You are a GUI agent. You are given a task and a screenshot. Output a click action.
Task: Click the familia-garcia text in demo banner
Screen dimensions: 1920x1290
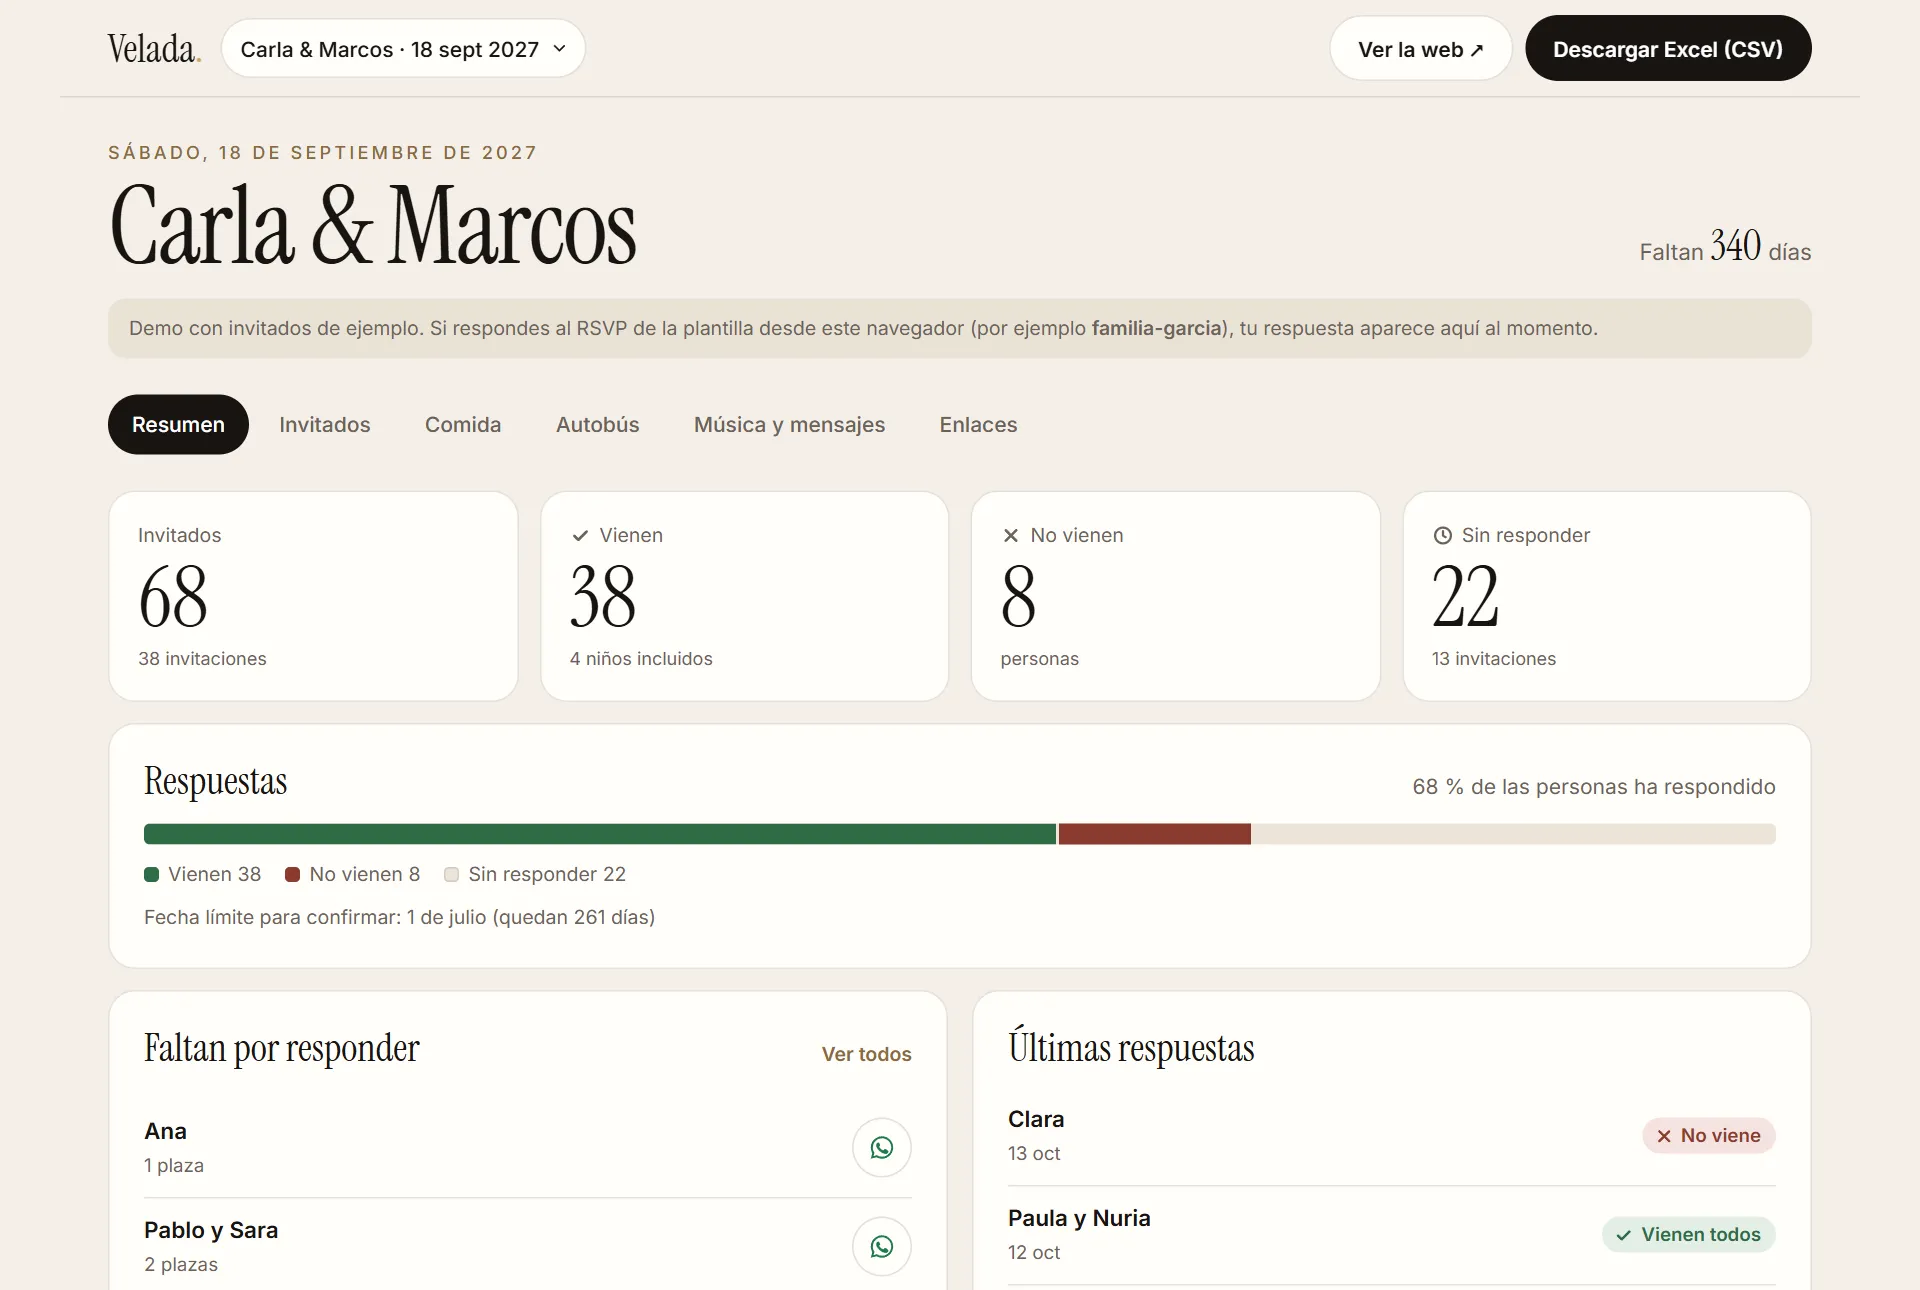click(x=1157, y=328)
